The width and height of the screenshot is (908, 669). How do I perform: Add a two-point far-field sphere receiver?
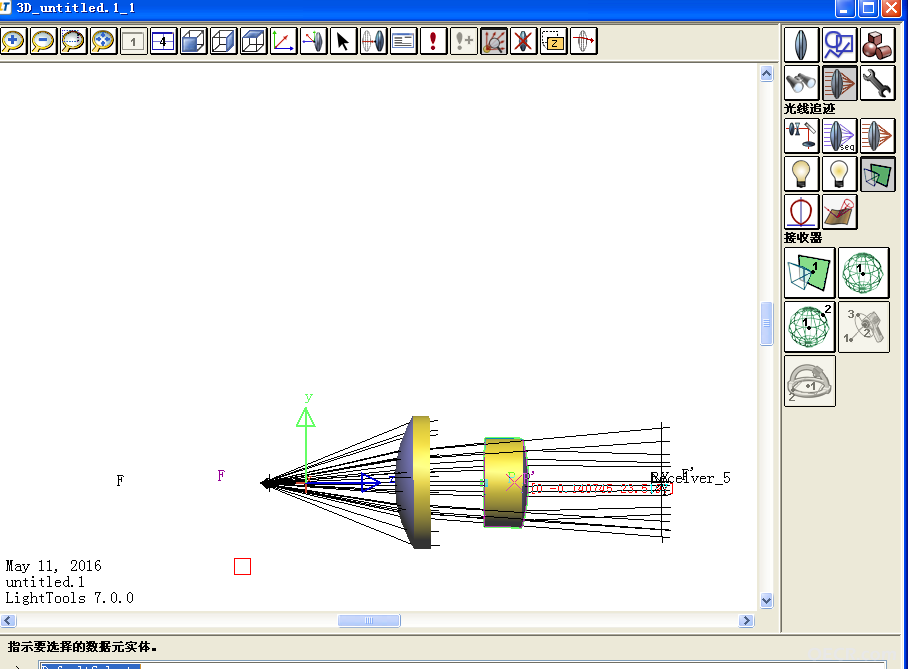810,327
